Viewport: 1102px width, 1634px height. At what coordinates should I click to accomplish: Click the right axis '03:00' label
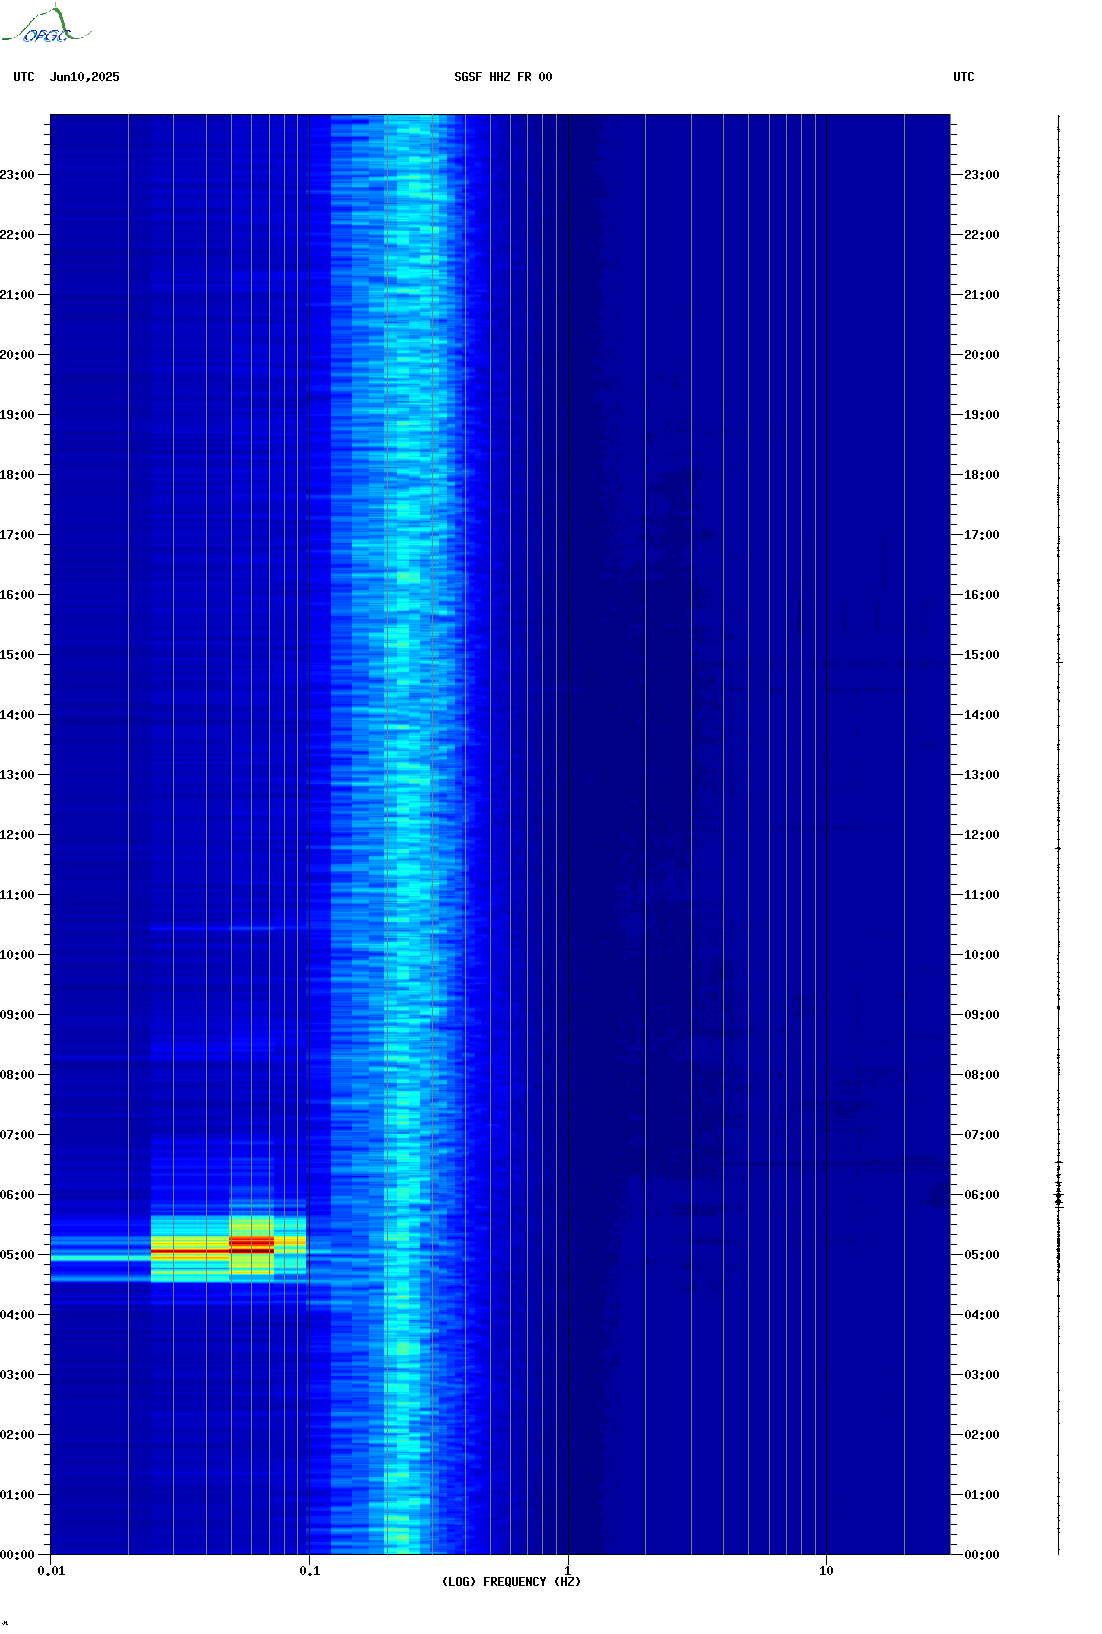(982, 1375)
